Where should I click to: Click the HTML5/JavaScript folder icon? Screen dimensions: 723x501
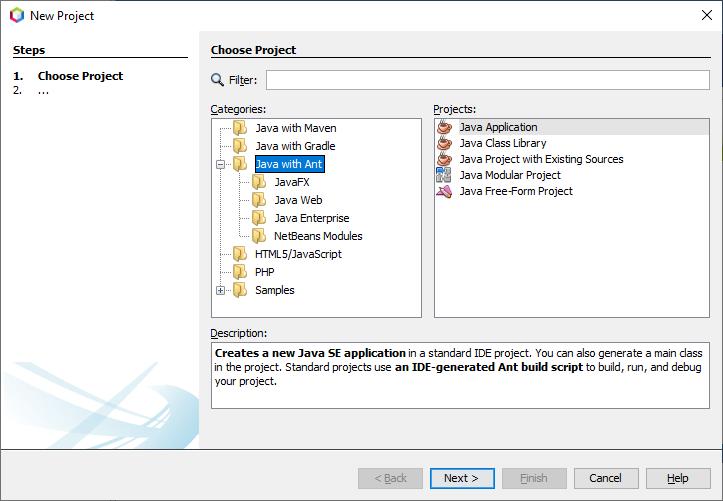[x=240, y=254]
